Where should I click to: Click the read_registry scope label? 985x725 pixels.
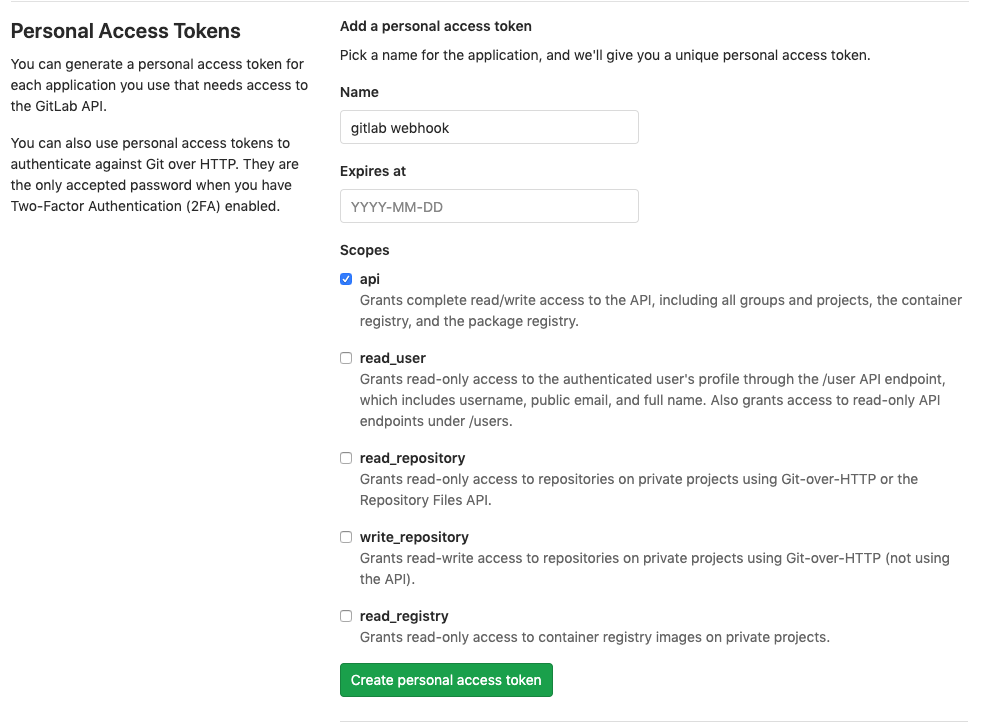pos(404,615)
